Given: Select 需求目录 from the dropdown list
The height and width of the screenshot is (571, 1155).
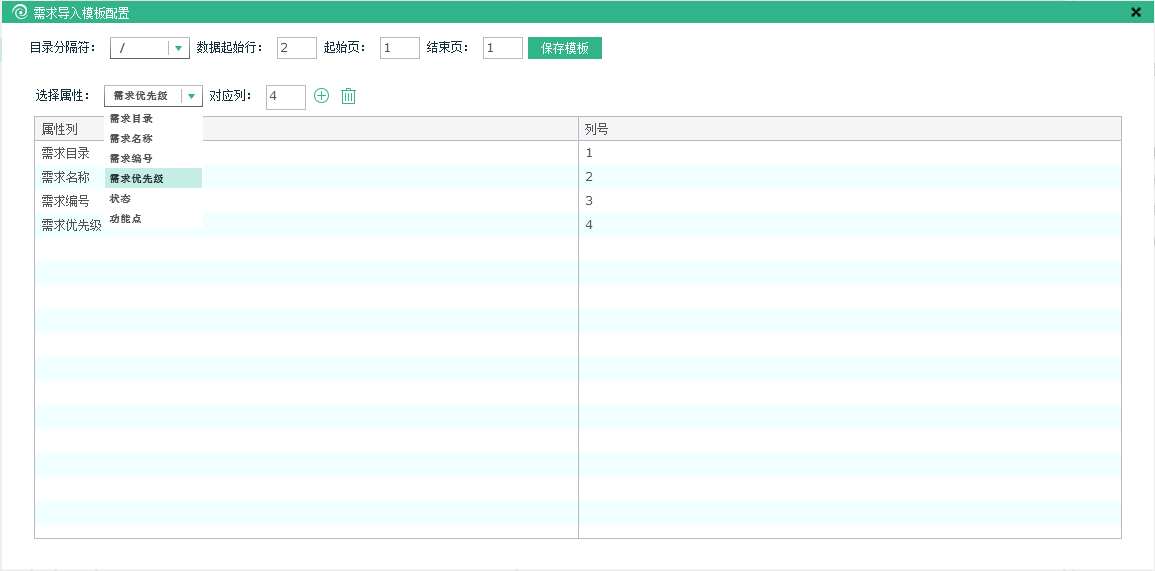Looking at the screenshot, I should point(131,119).
